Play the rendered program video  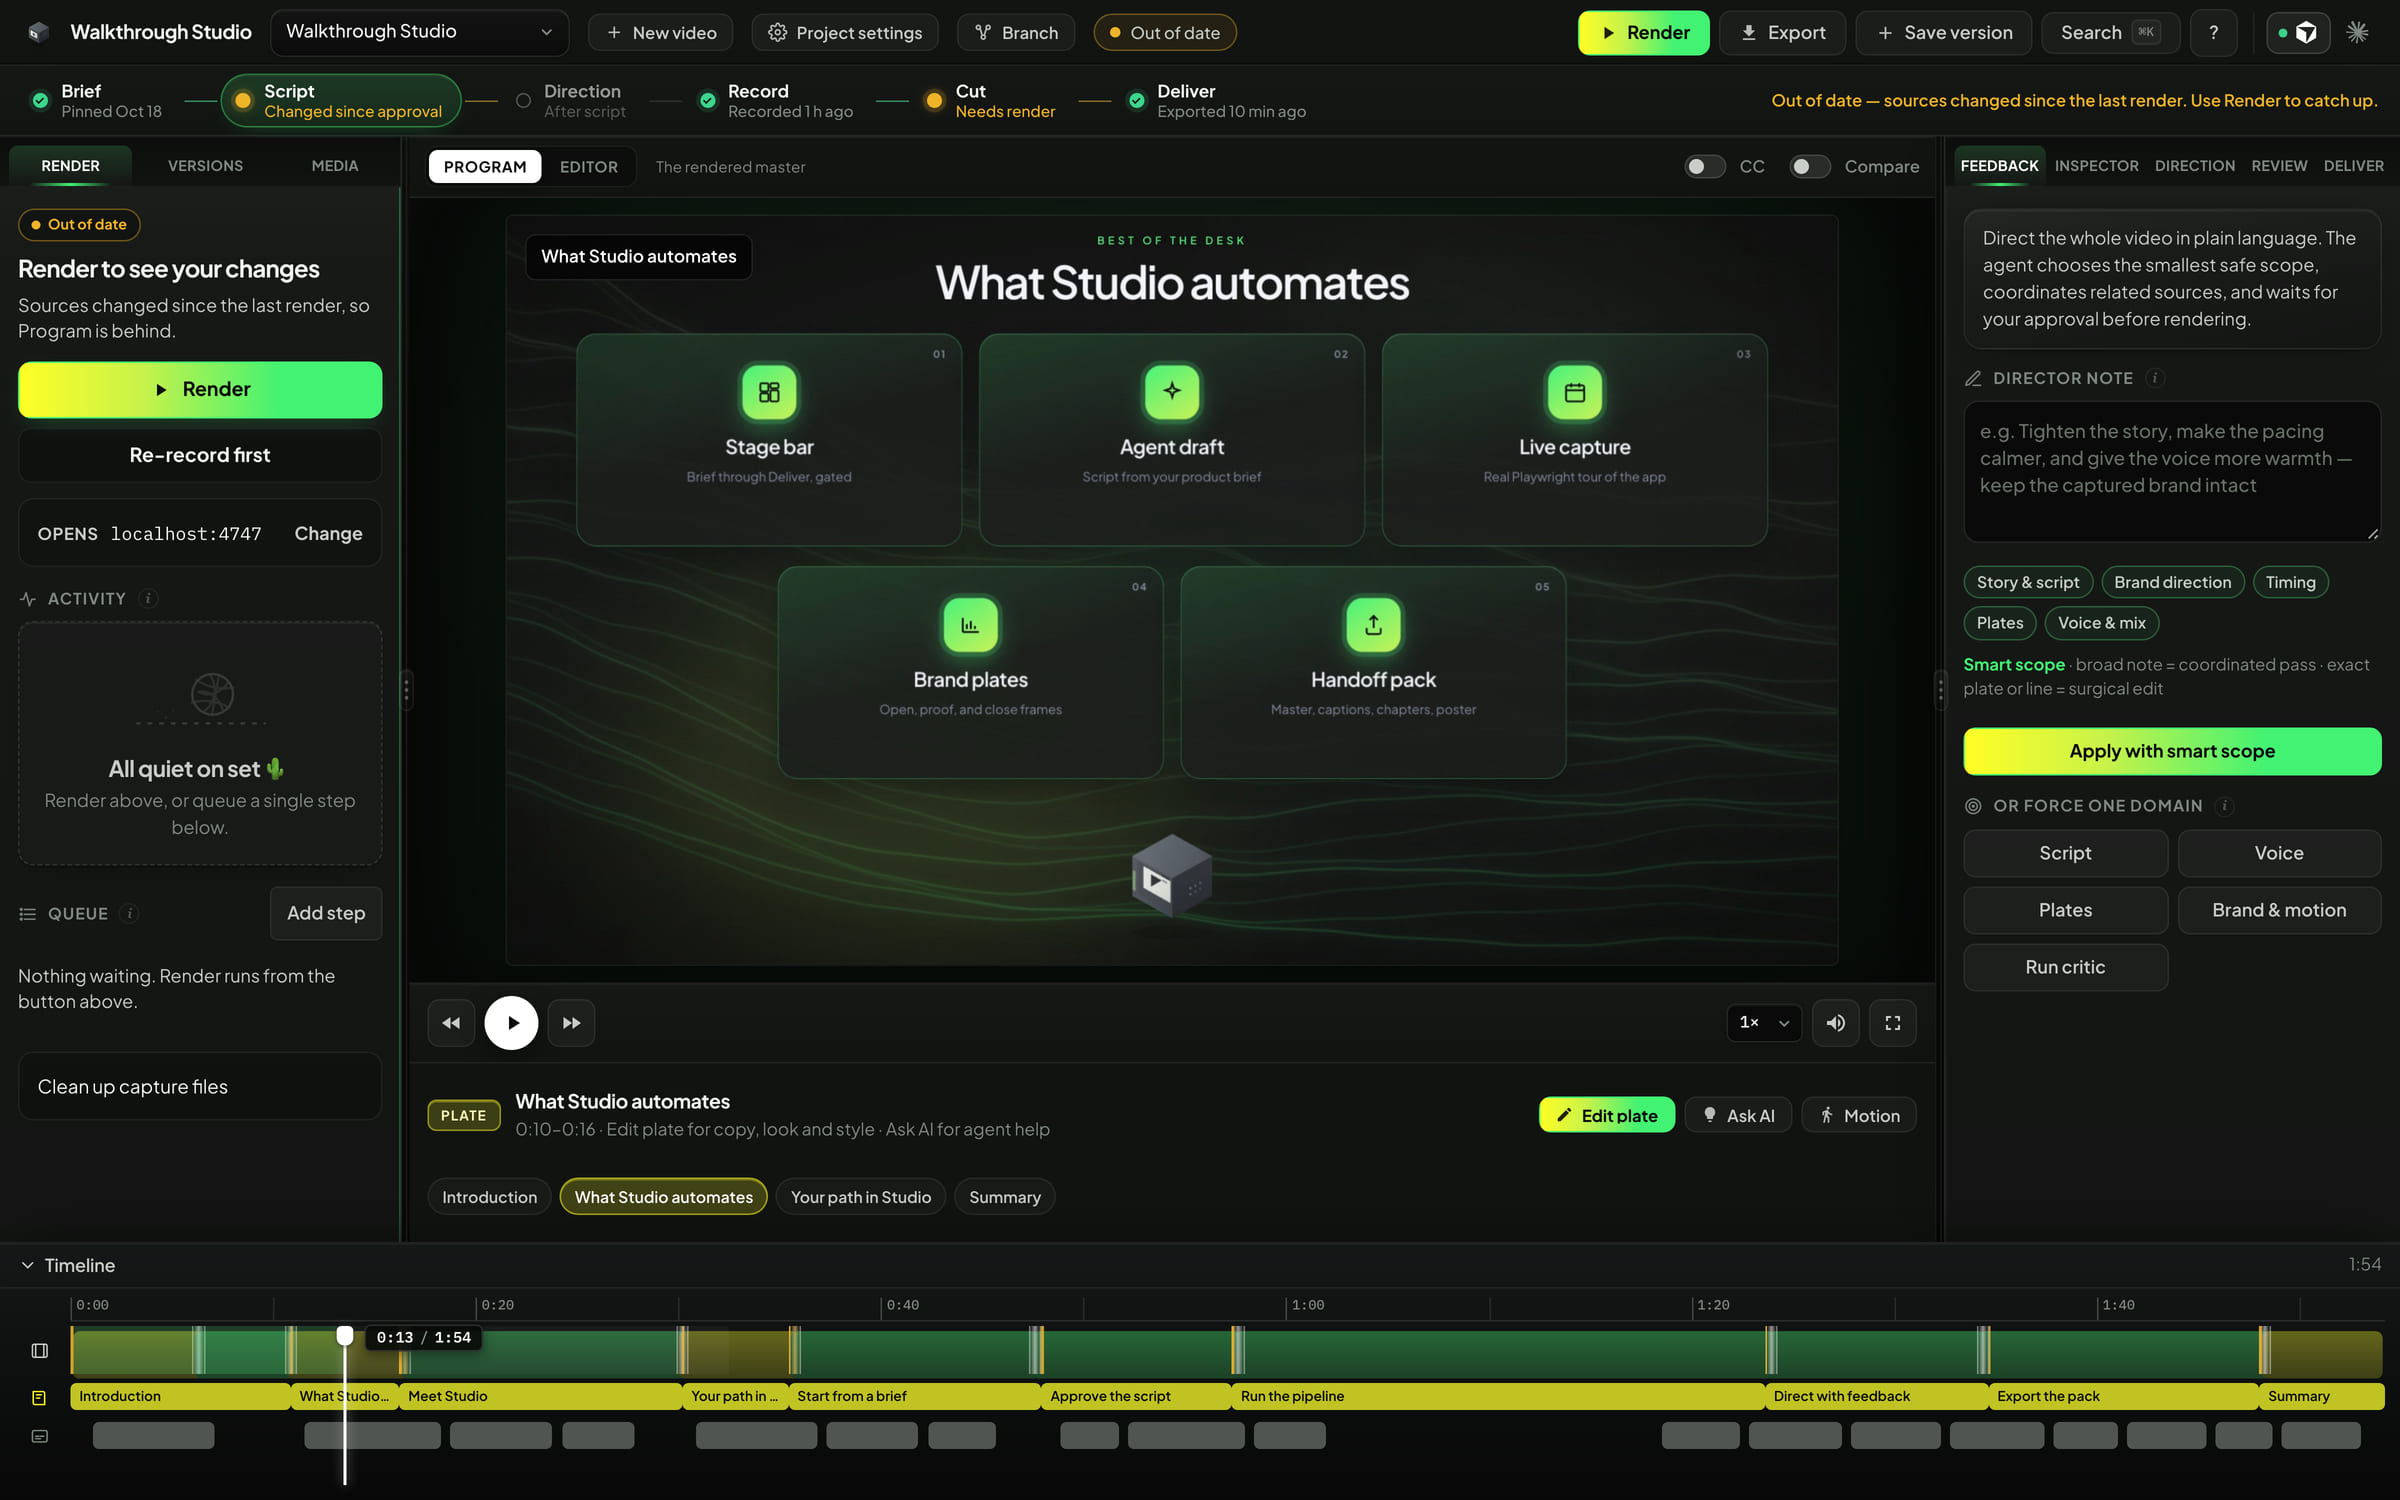coord(511,1022)
